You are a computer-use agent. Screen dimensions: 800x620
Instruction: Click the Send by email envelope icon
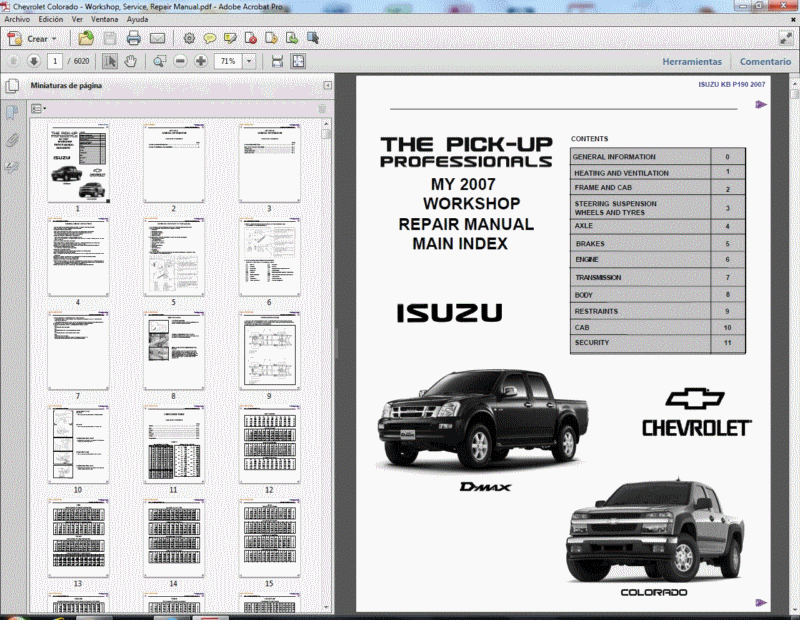pyautogui.click(x=157, y=38)
